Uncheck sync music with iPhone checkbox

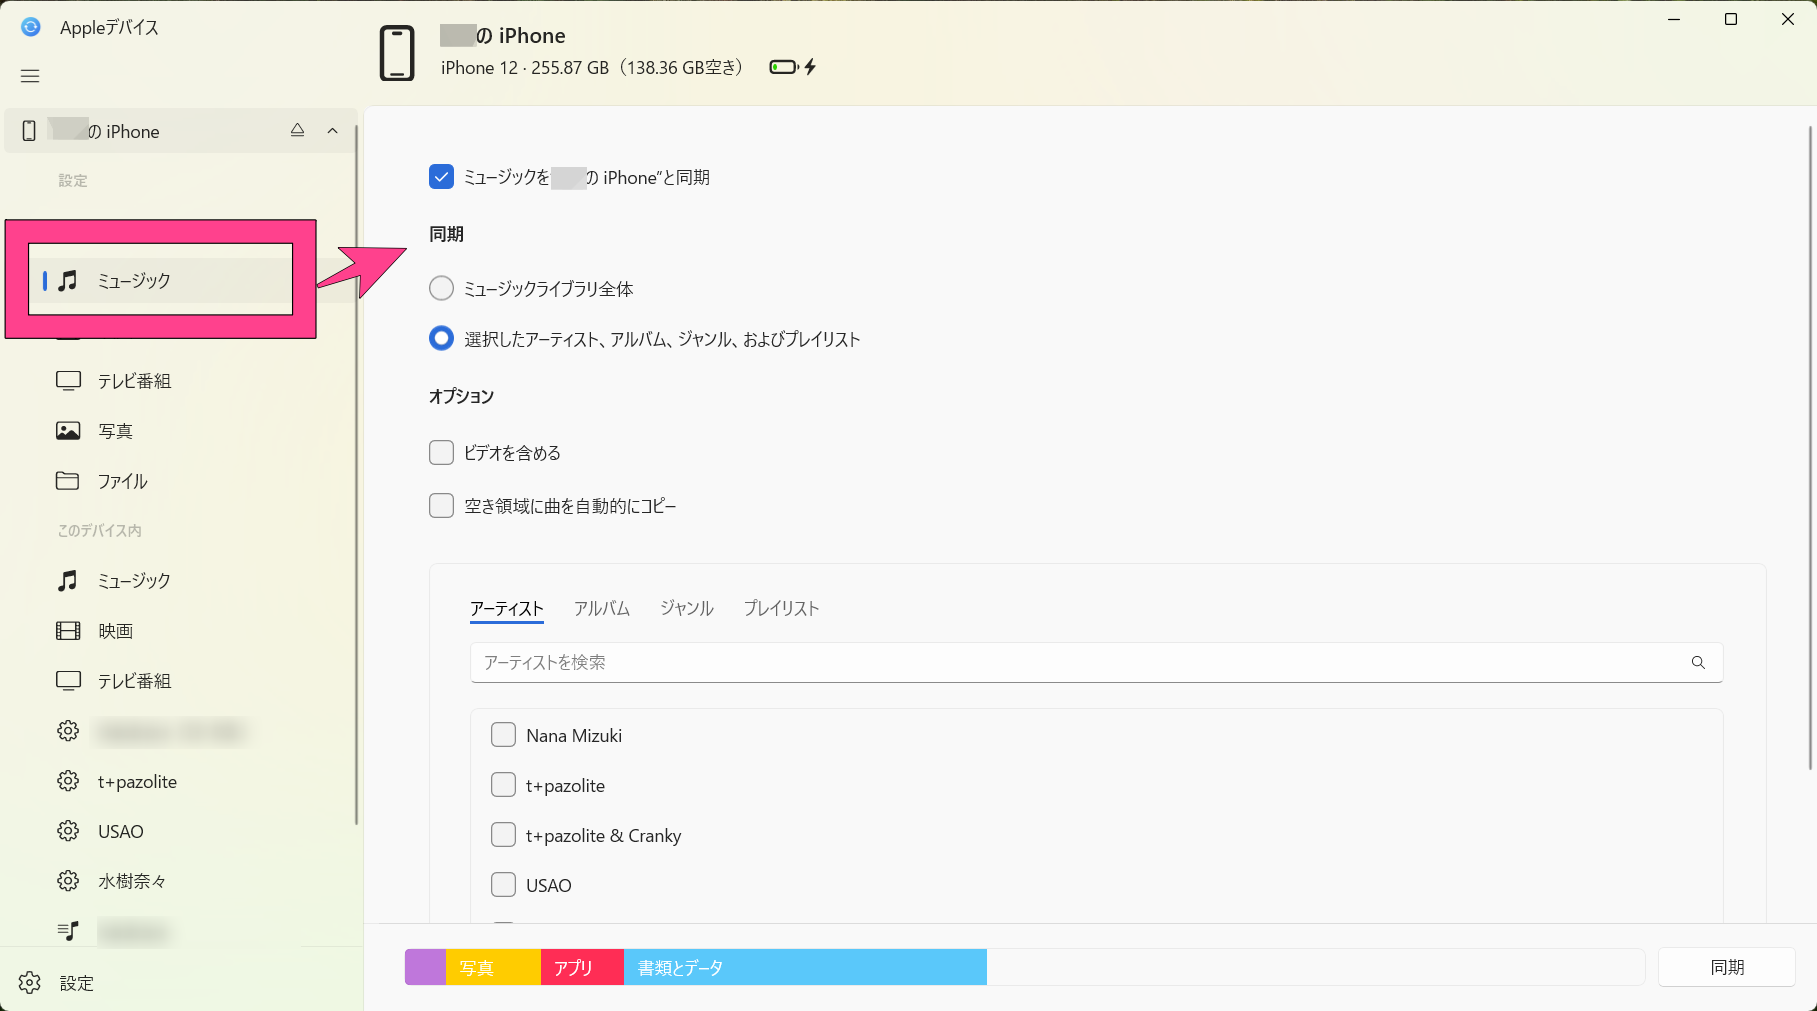coord(441,177)
